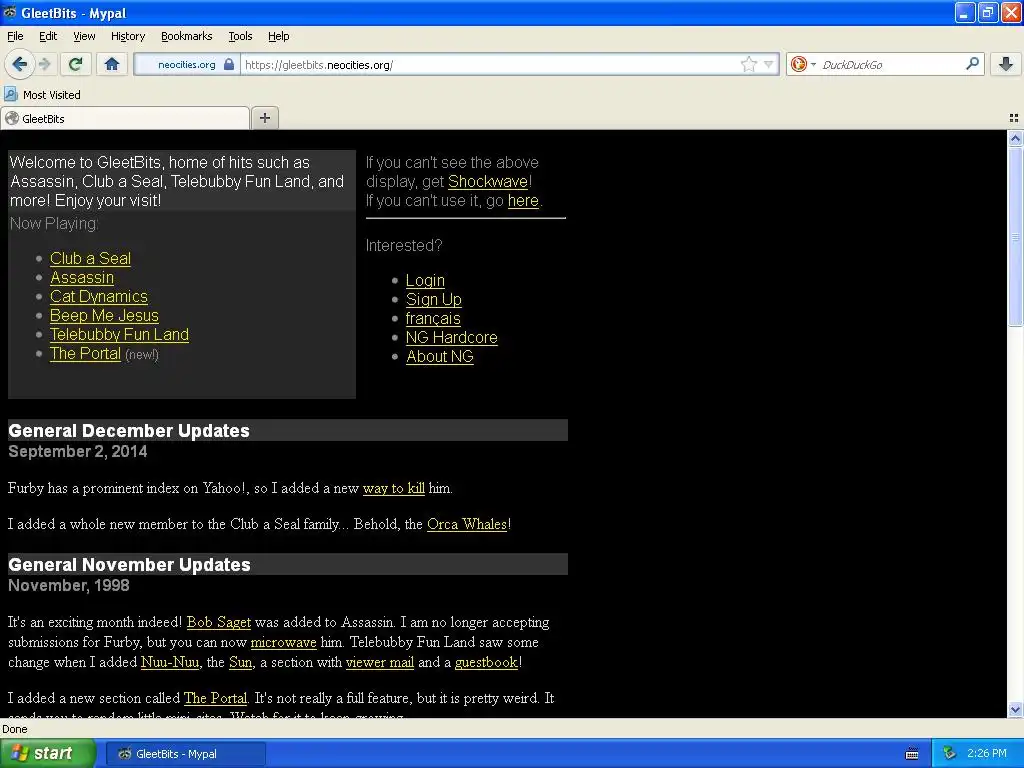Viewport: 1024px width, 768px height.
Task: Follow the viewer mail link
Action: point(379,662)
